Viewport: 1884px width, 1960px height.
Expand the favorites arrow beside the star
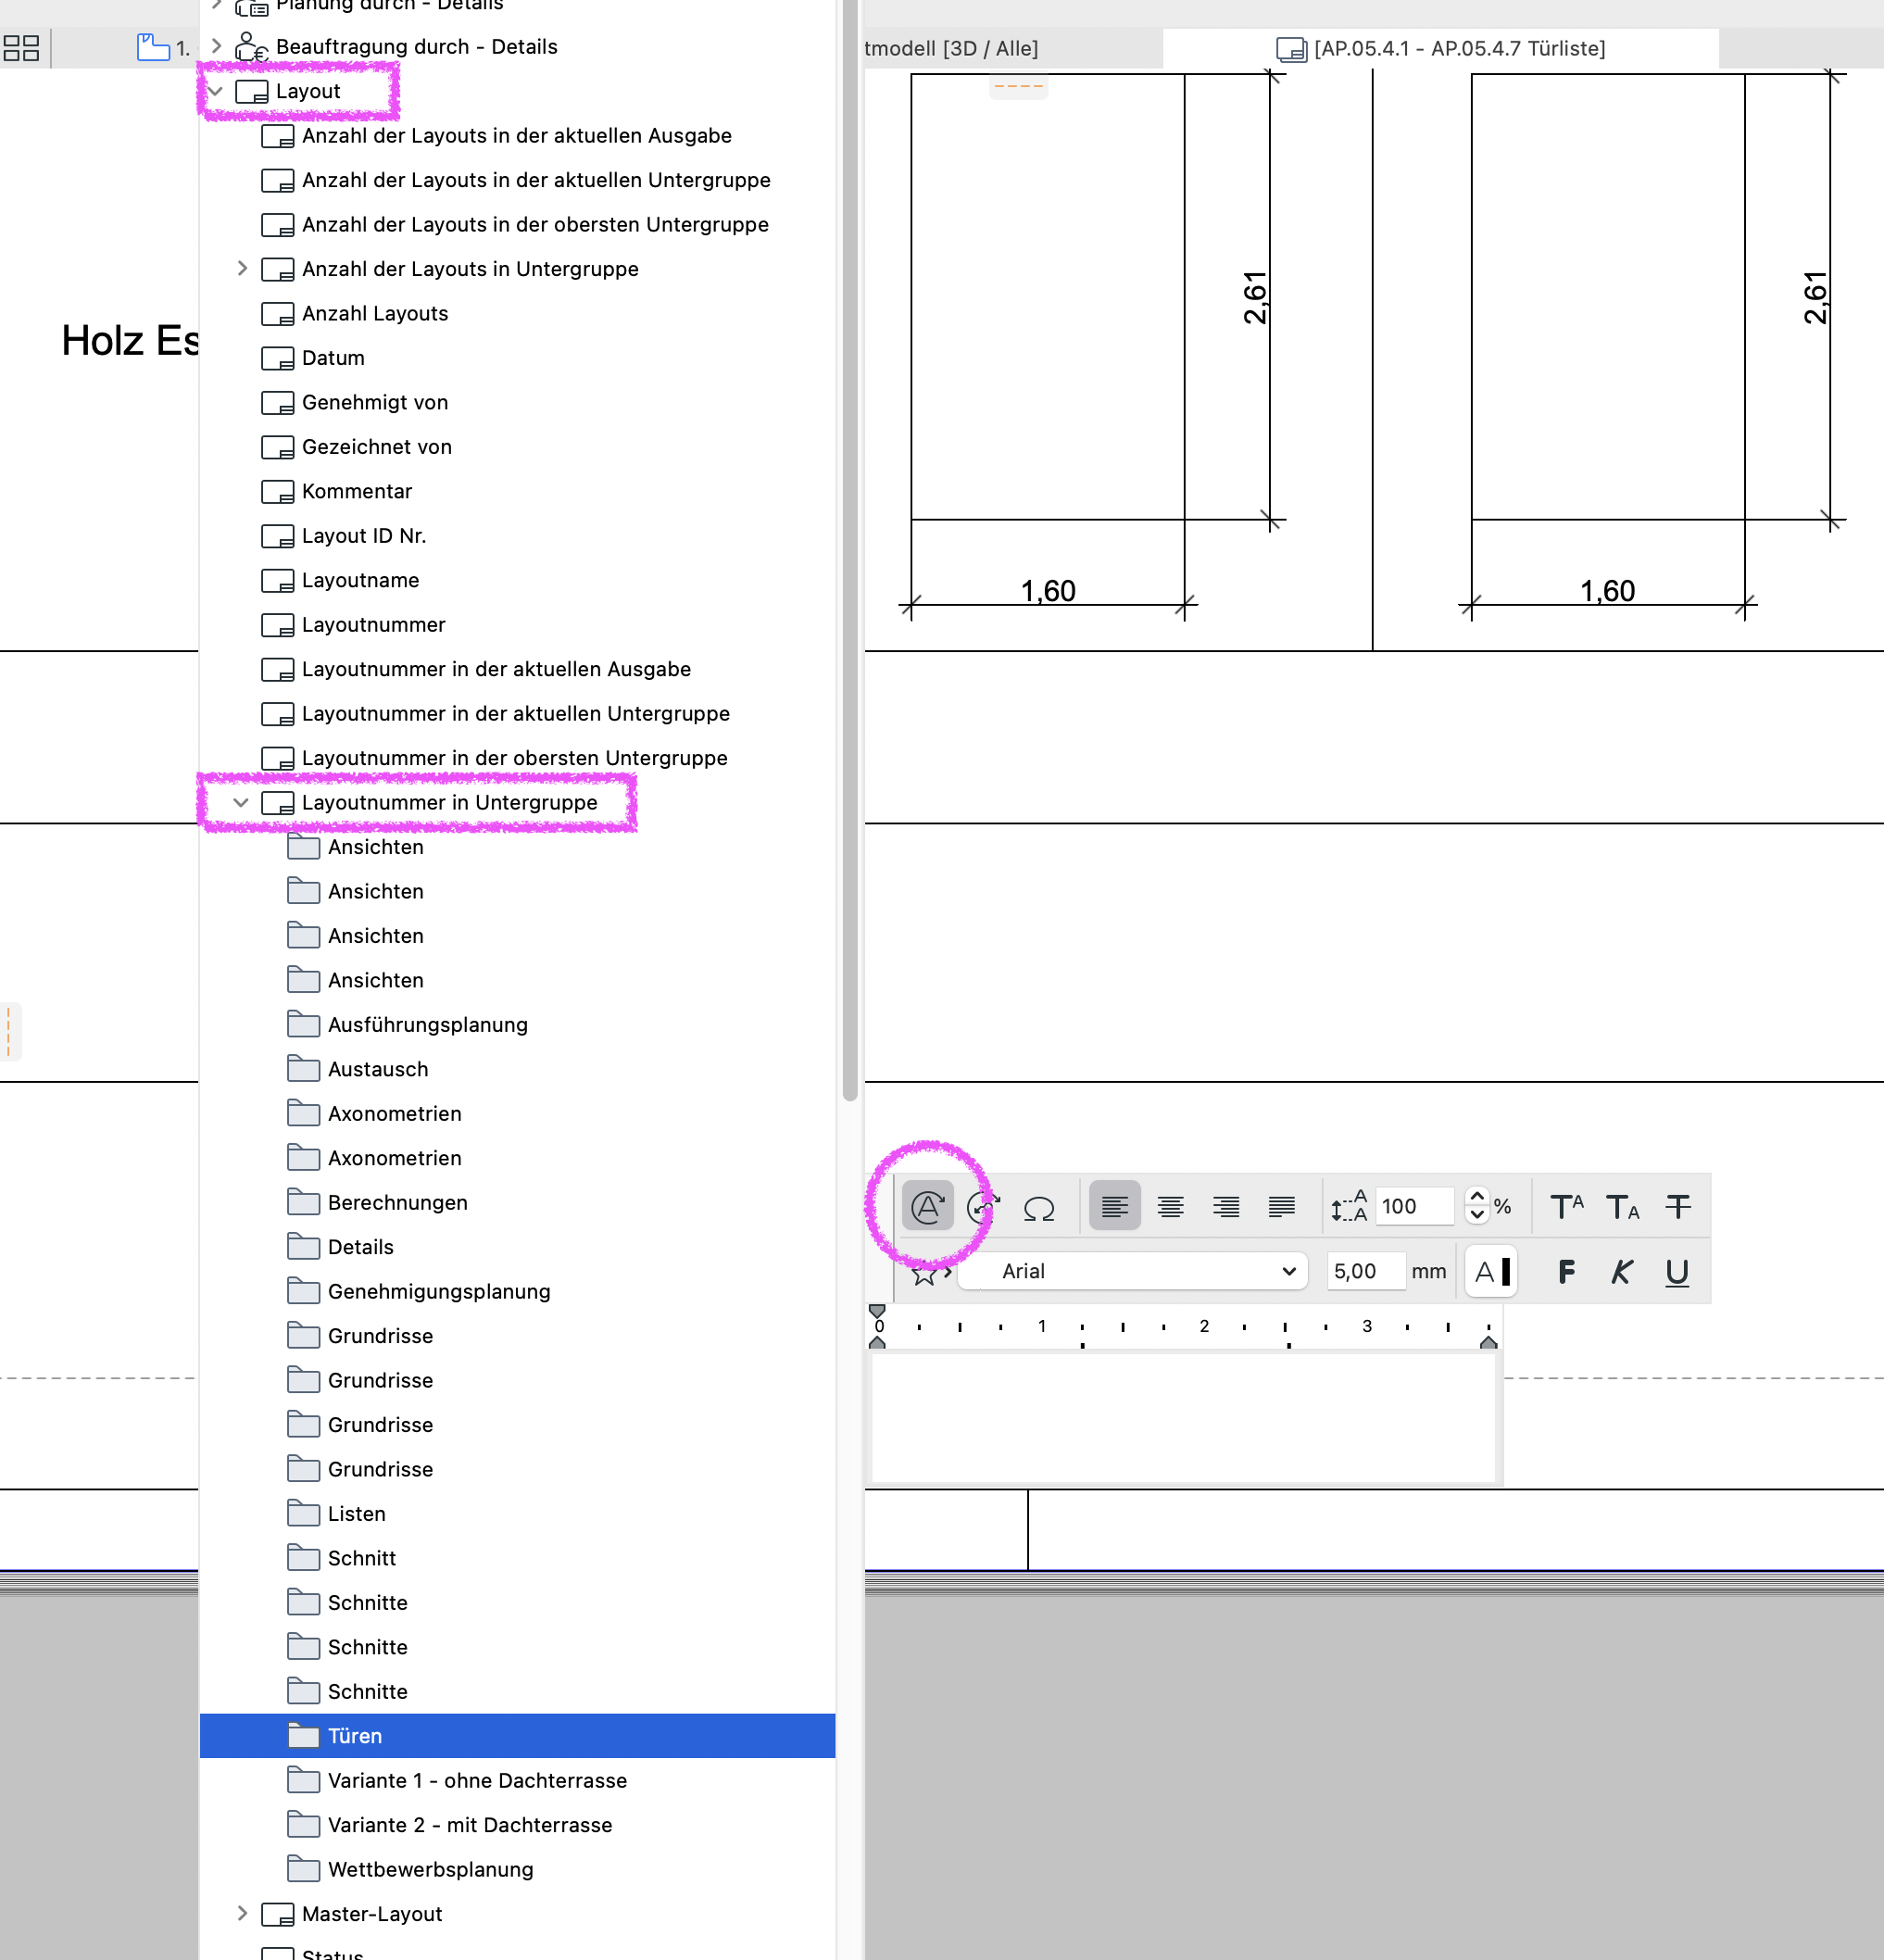coord(948,1272)
